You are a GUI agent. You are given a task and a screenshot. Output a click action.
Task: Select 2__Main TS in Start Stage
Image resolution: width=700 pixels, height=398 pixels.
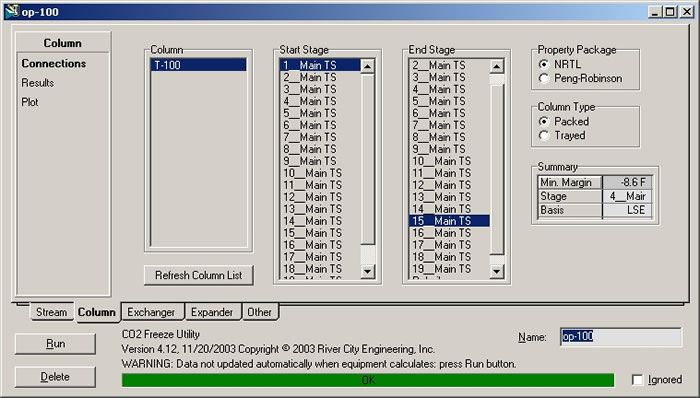tap(320, 77)
